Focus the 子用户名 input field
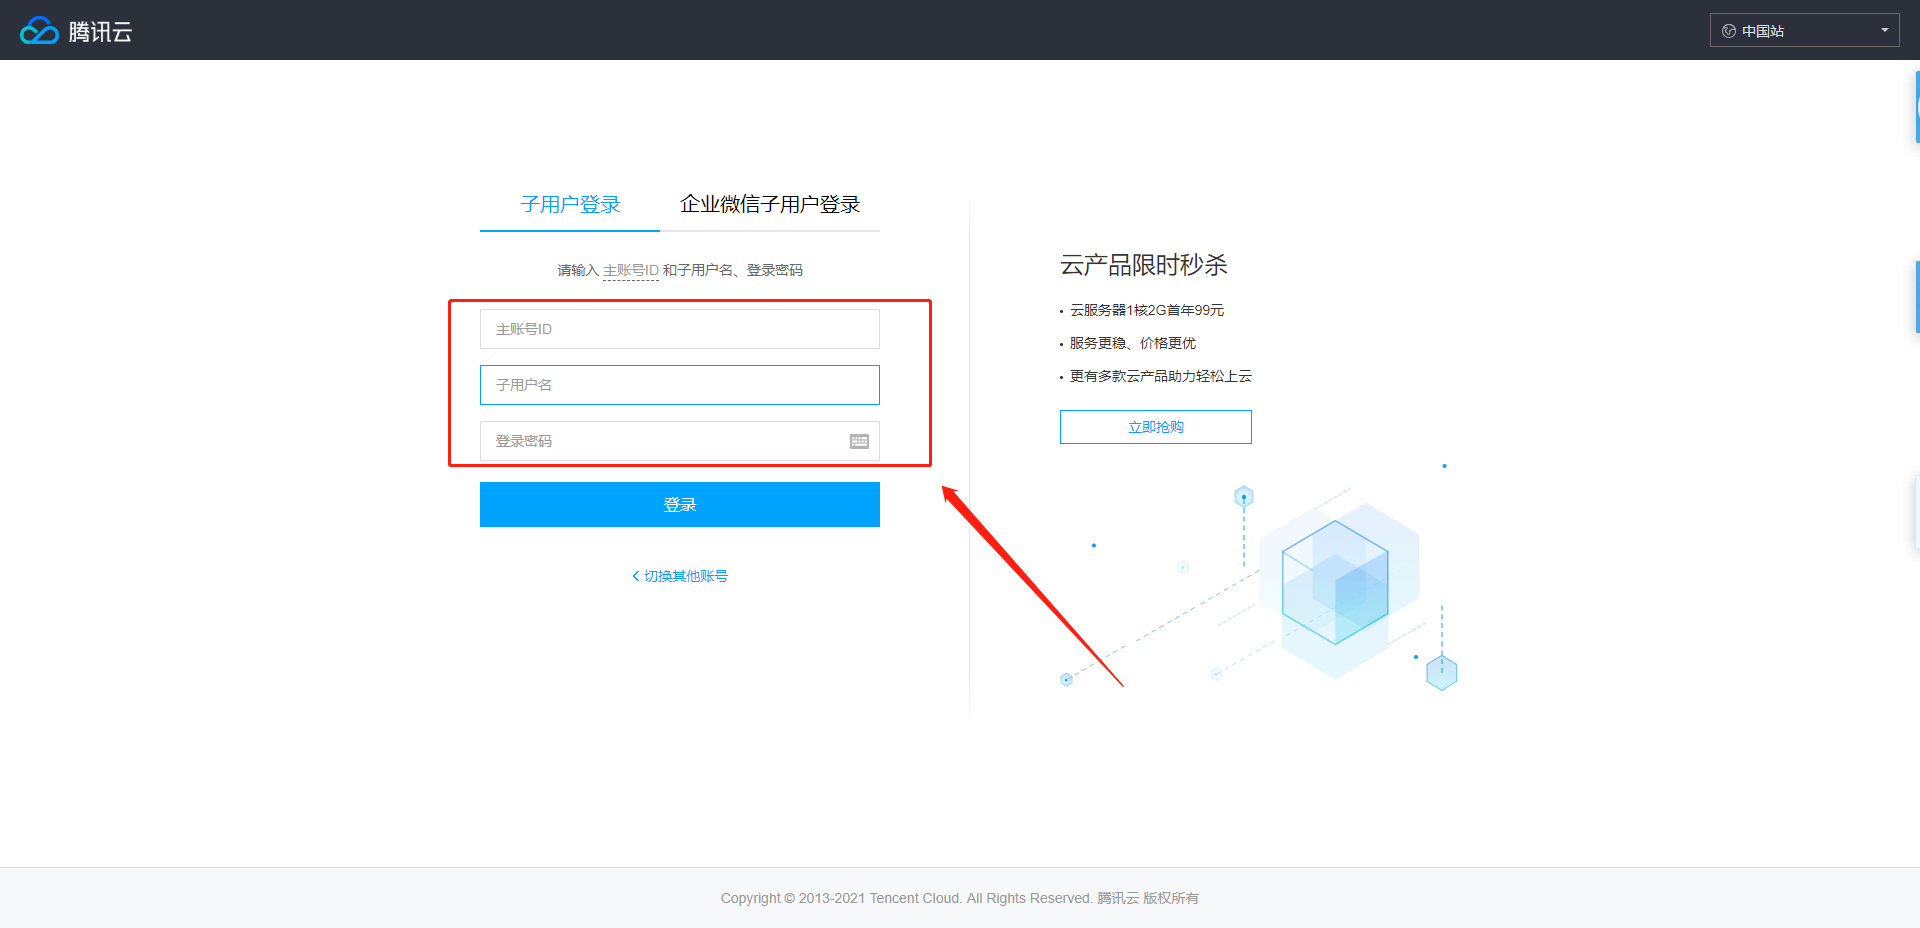Viewport: 1920px width, 928px height. click(x=680, y=385)
